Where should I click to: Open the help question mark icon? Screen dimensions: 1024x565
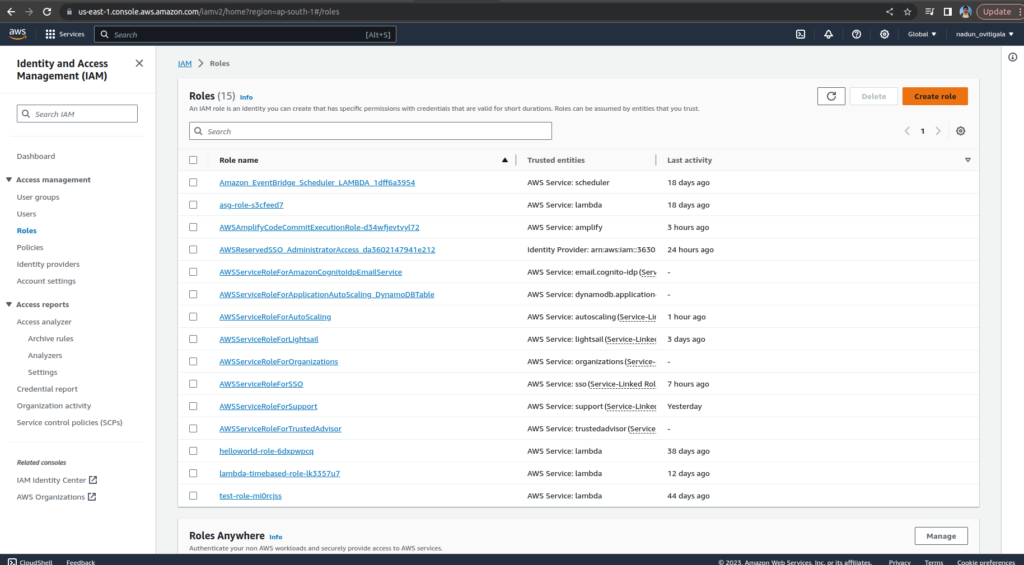tap(856, 34)
